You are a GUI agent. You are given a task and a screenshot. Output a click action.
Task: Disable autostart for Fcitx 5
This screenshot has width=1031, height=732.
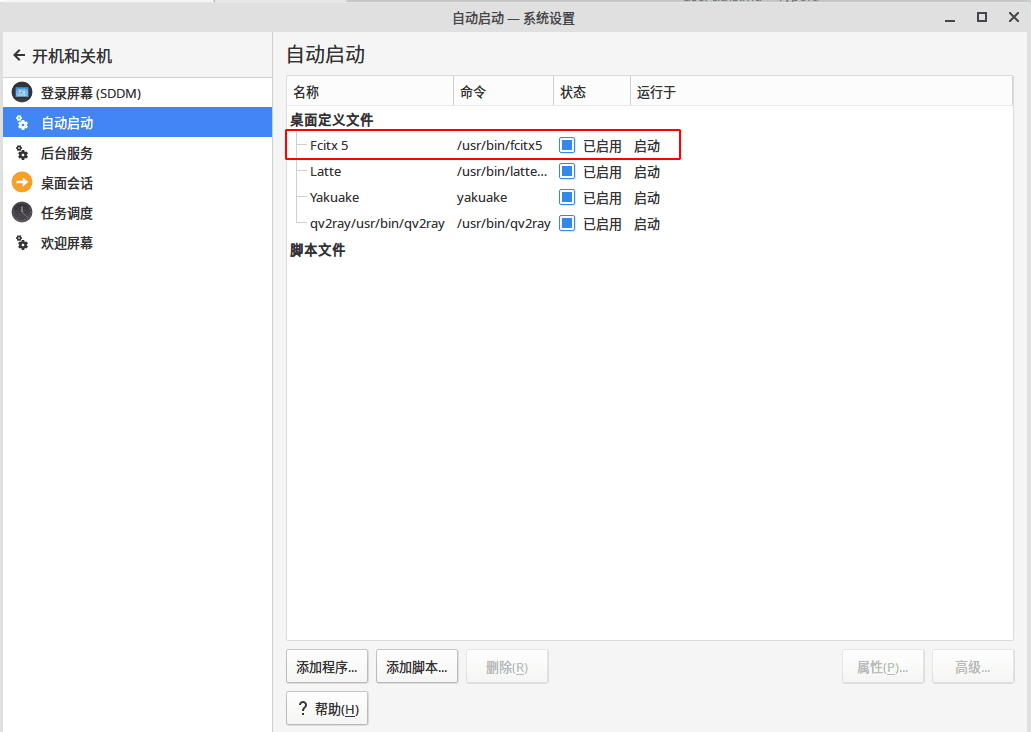coord(567,145)
